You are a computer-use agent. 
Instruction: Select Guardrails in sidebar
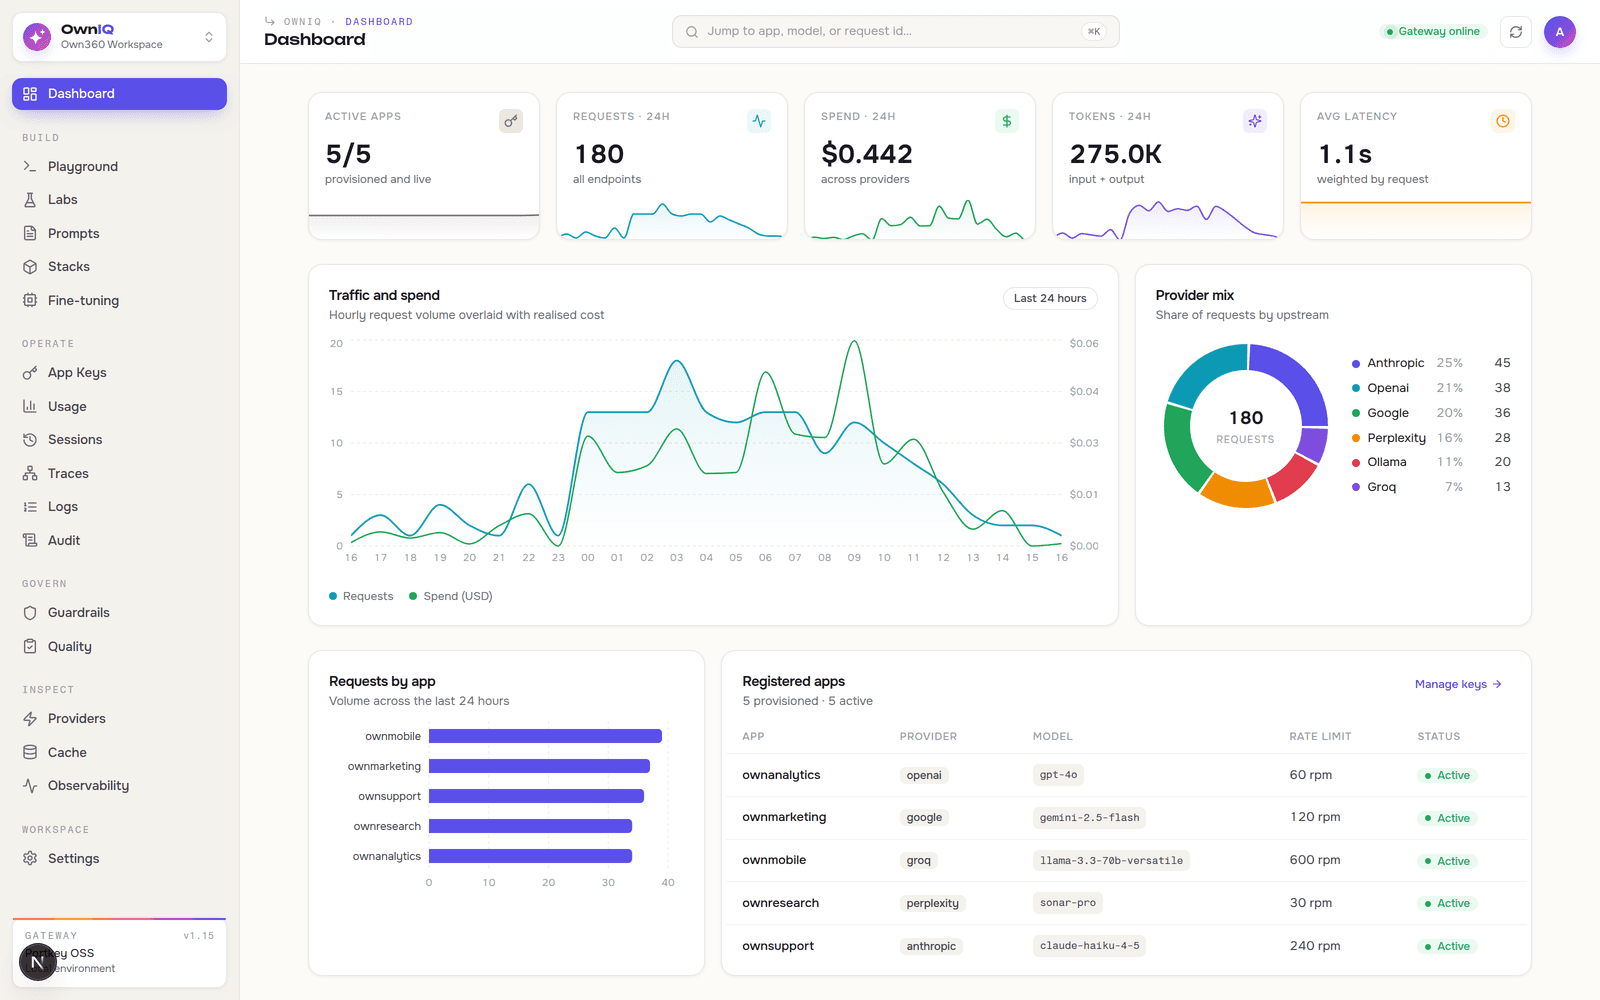click(x=119, y=613)
